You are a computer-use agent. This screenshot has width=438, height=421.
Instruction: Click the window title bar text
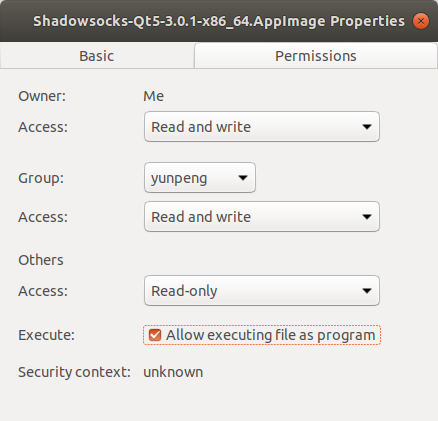(219, 21)
